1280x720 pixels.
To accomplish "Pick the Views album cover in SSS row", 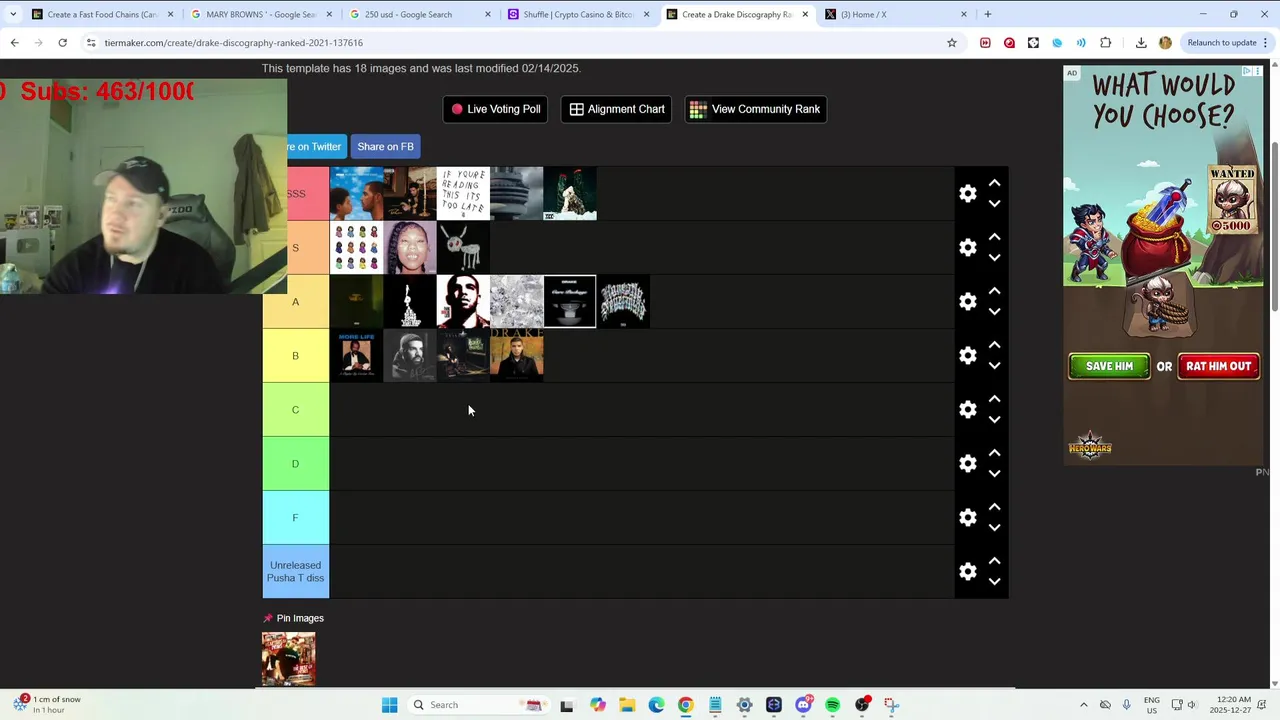I will click(516, 193).
